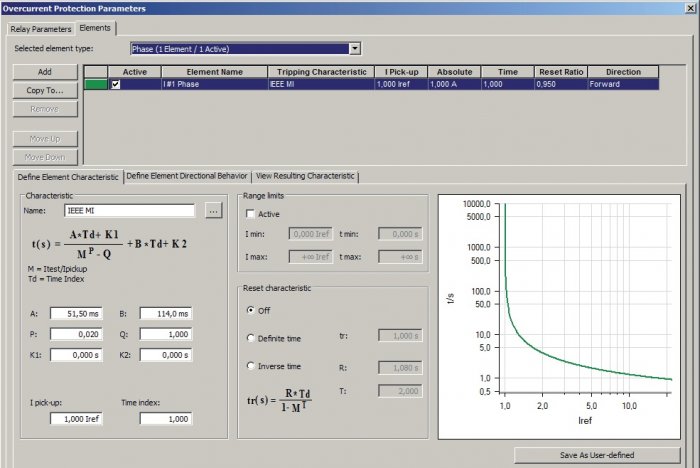Click the Move Up button
700x468 pixels.
coord(45,139)
